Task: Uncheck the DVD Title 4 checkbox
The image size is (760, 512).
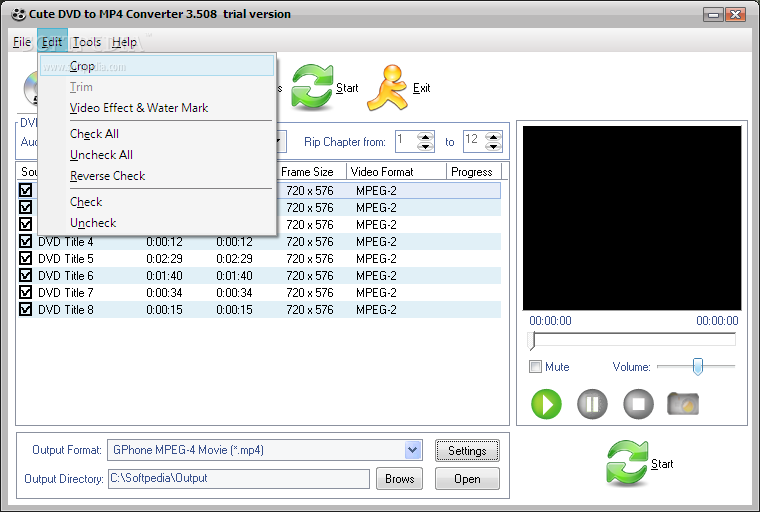Action: coord(26,241)
